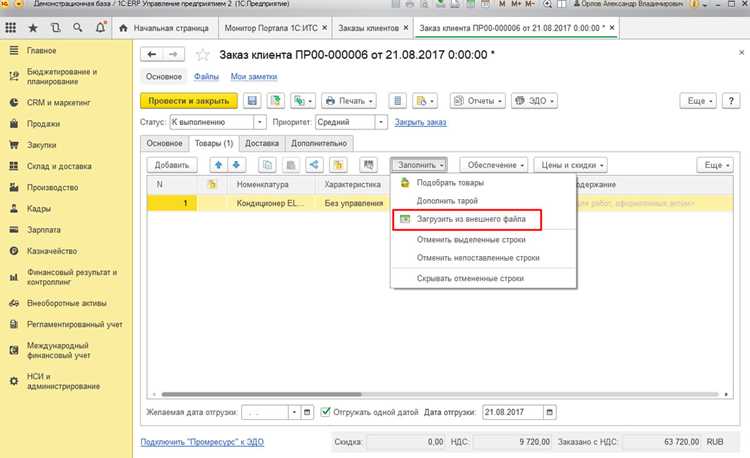Click Провести и закрыть button

(189, 101)
